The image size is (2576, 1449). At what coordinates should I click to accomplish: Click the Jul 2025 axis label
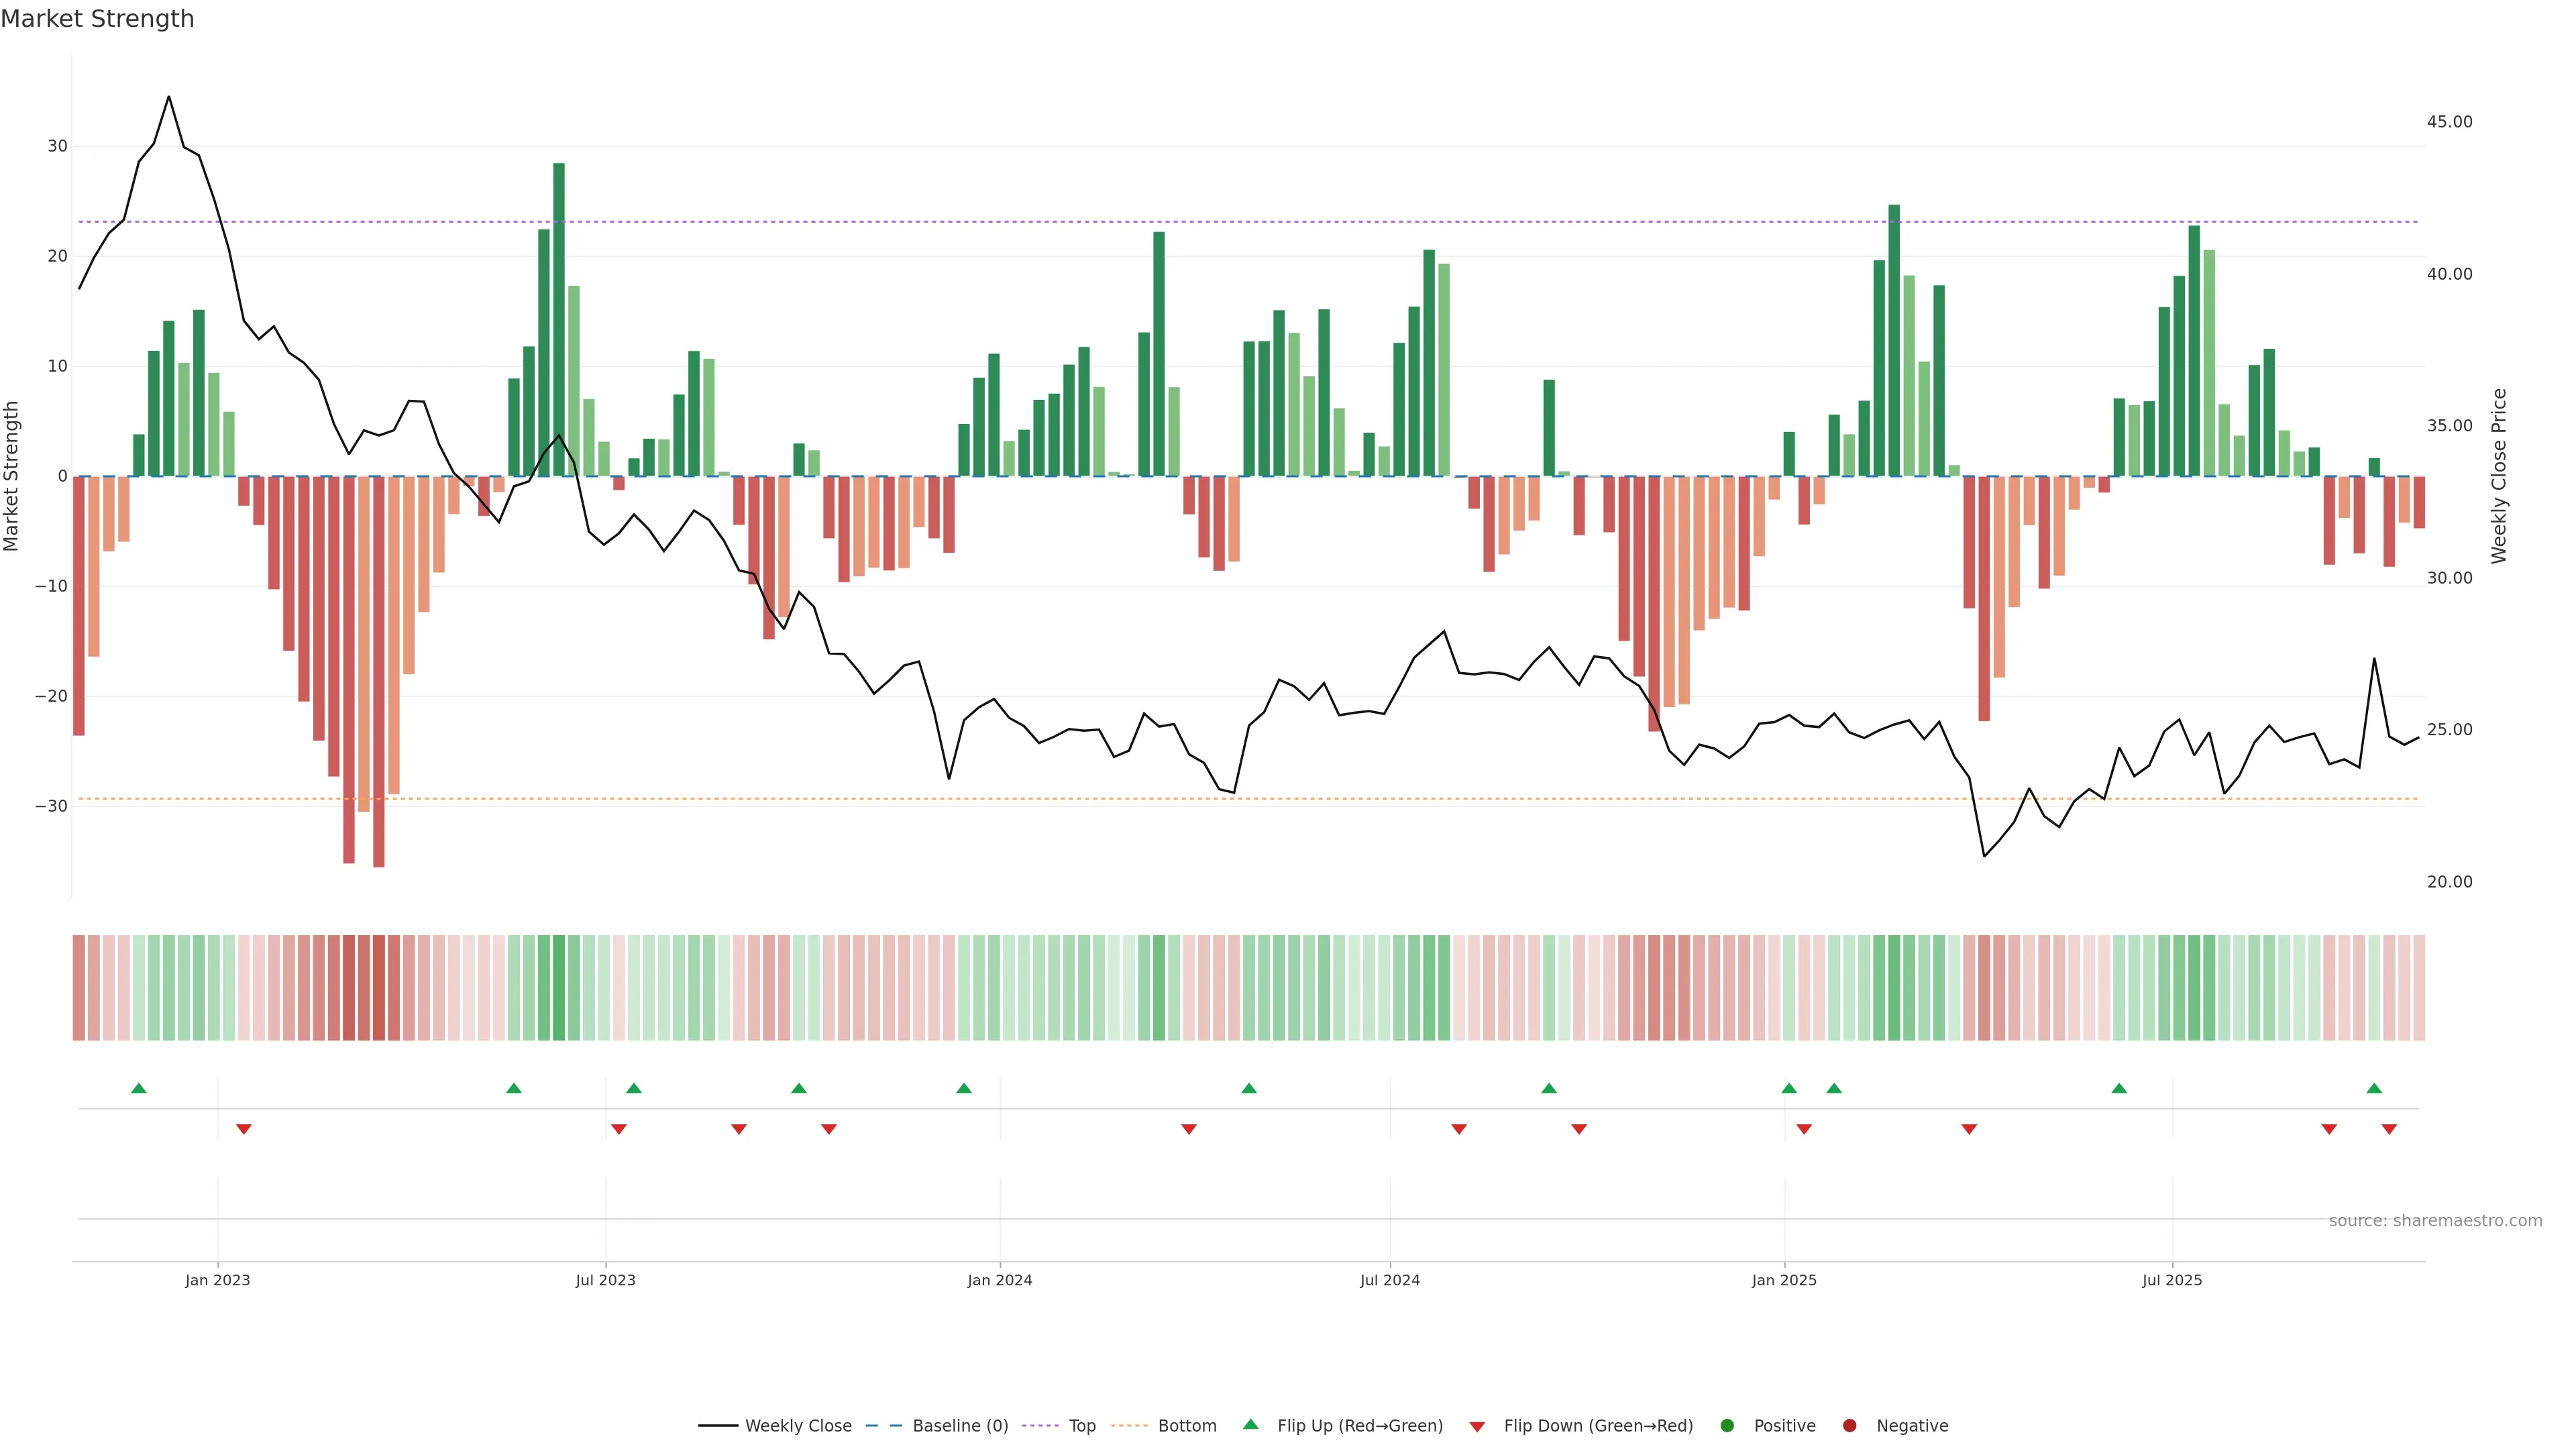pos(2171,1280)
